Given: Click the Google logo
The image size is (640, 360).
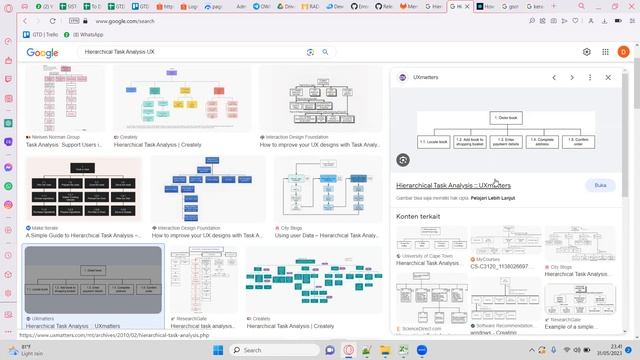Looking at the screenshot, I should click(42, 53).
